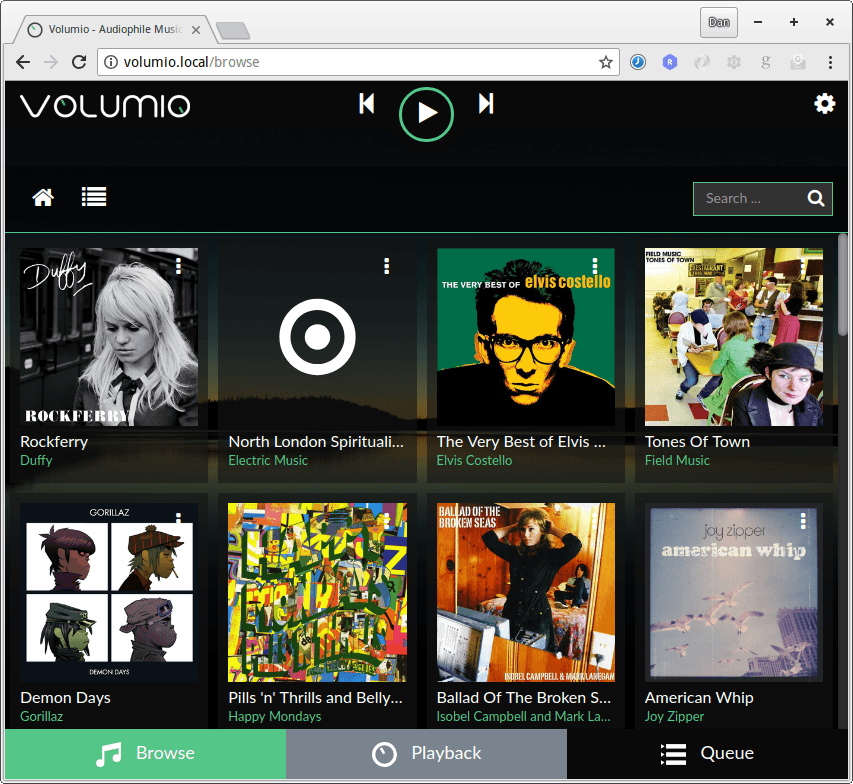Viewport: 853px width, 784px height.
Task: Switch to the Playback tab
Action: coord(426,754)
